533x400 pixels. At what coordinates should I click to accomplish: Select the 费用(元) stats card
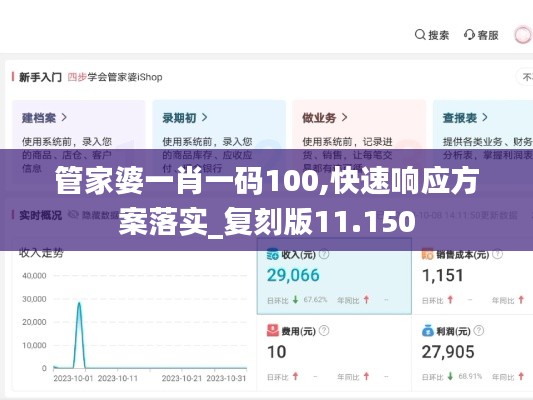pyautogui.click(x=334, y=353)
